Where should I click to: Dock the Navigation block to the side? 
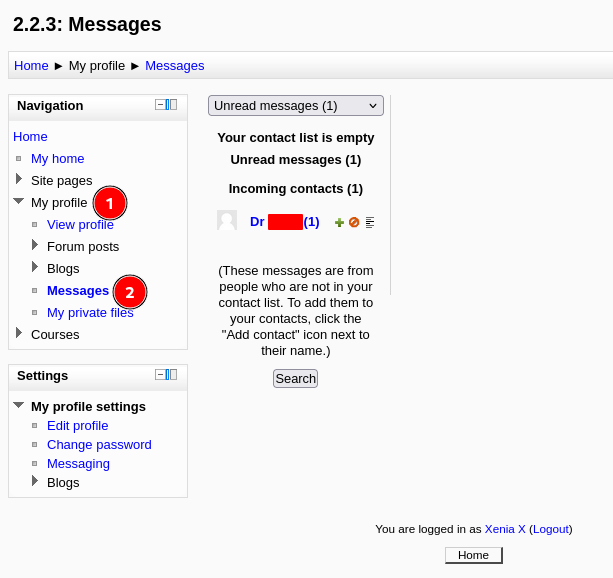pos(171,105)
